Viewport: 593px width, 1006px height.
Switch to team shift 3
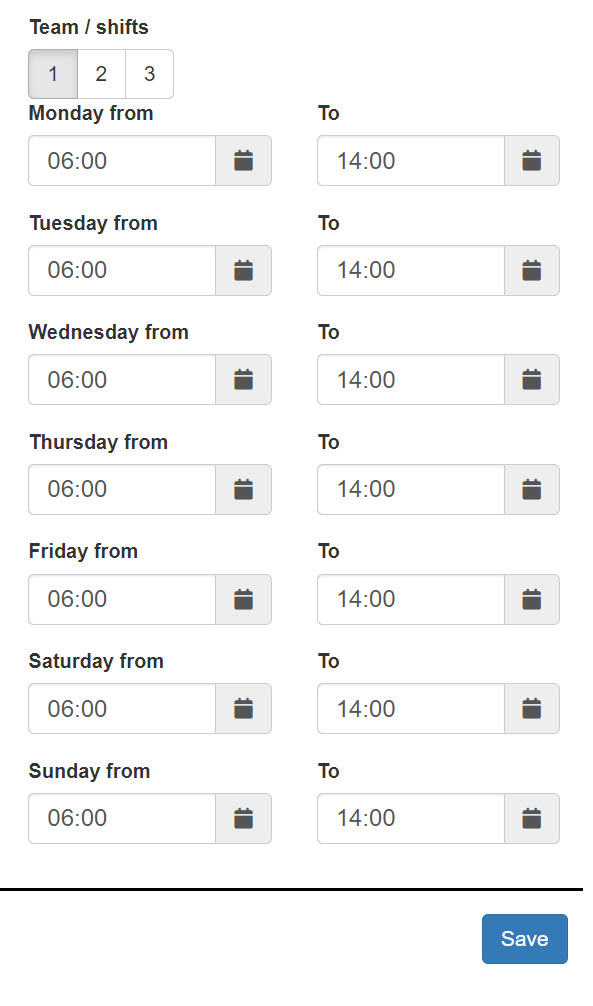pyautogui.click(x=150, y=74)
